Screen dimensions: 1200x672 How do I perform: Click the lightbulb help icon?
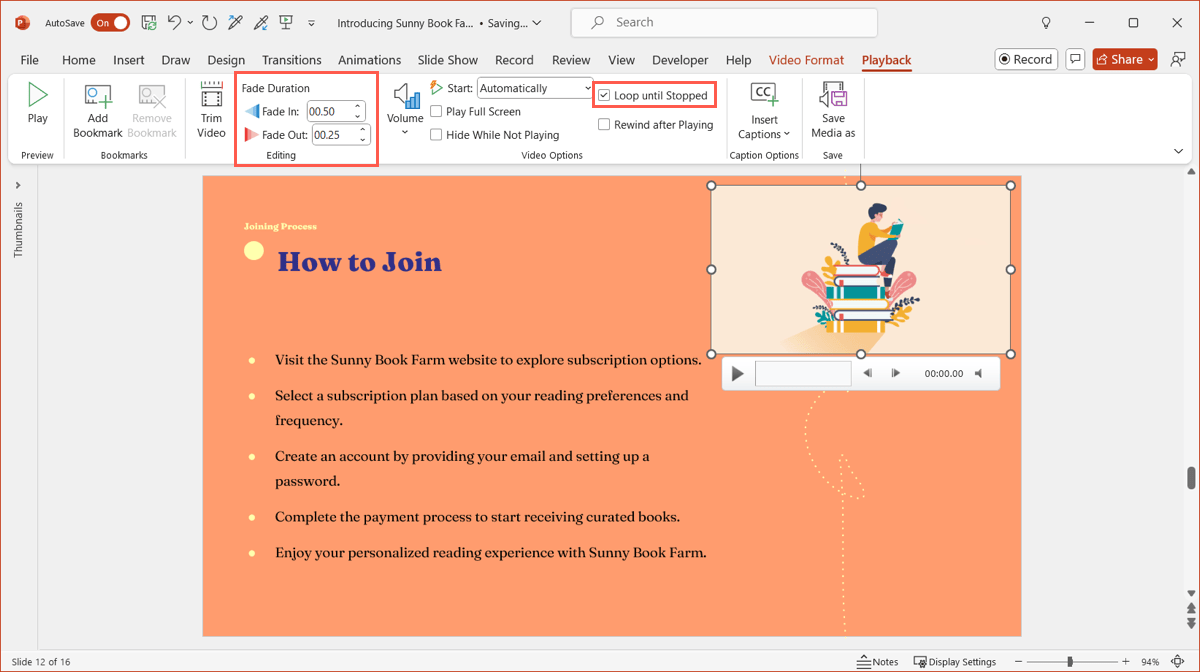click(x=1046, y=22)
